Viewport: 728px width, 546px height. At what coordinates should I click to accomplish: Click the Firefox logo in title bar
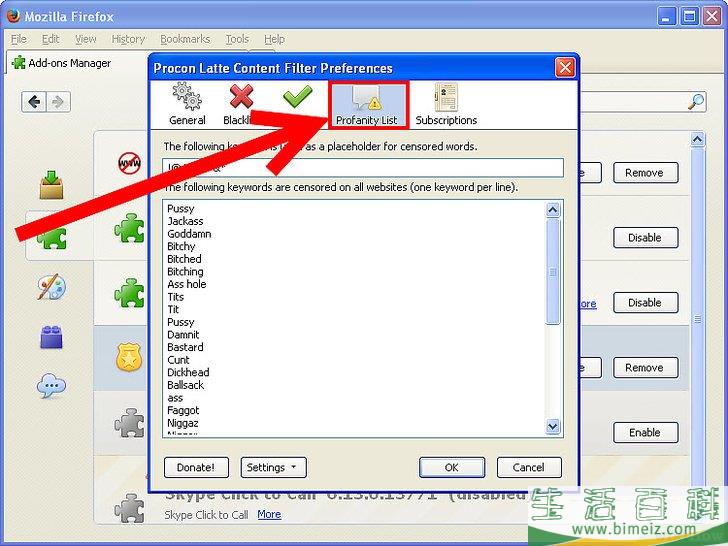pyautogui.click(x=13, y=16)
